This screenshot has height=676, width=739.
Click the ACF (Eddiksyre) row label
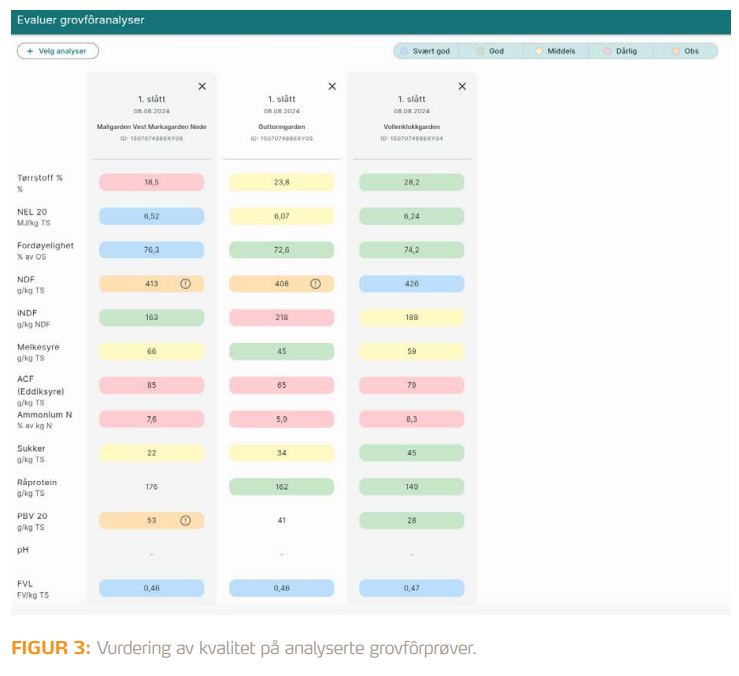(x=41, y=385)
